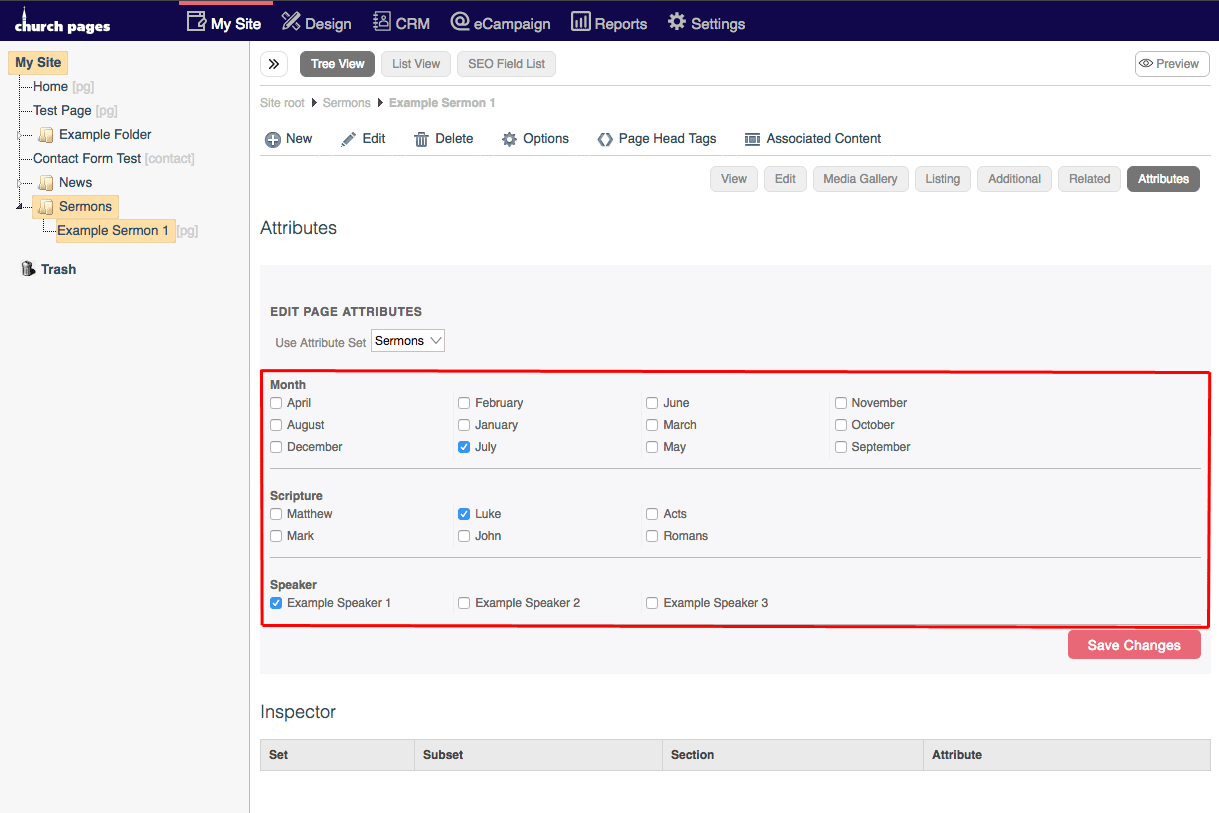Click the My Site root node
The width and height of the screenshot is (1219, 813).
pyautogui.click(x=38, y=63)
